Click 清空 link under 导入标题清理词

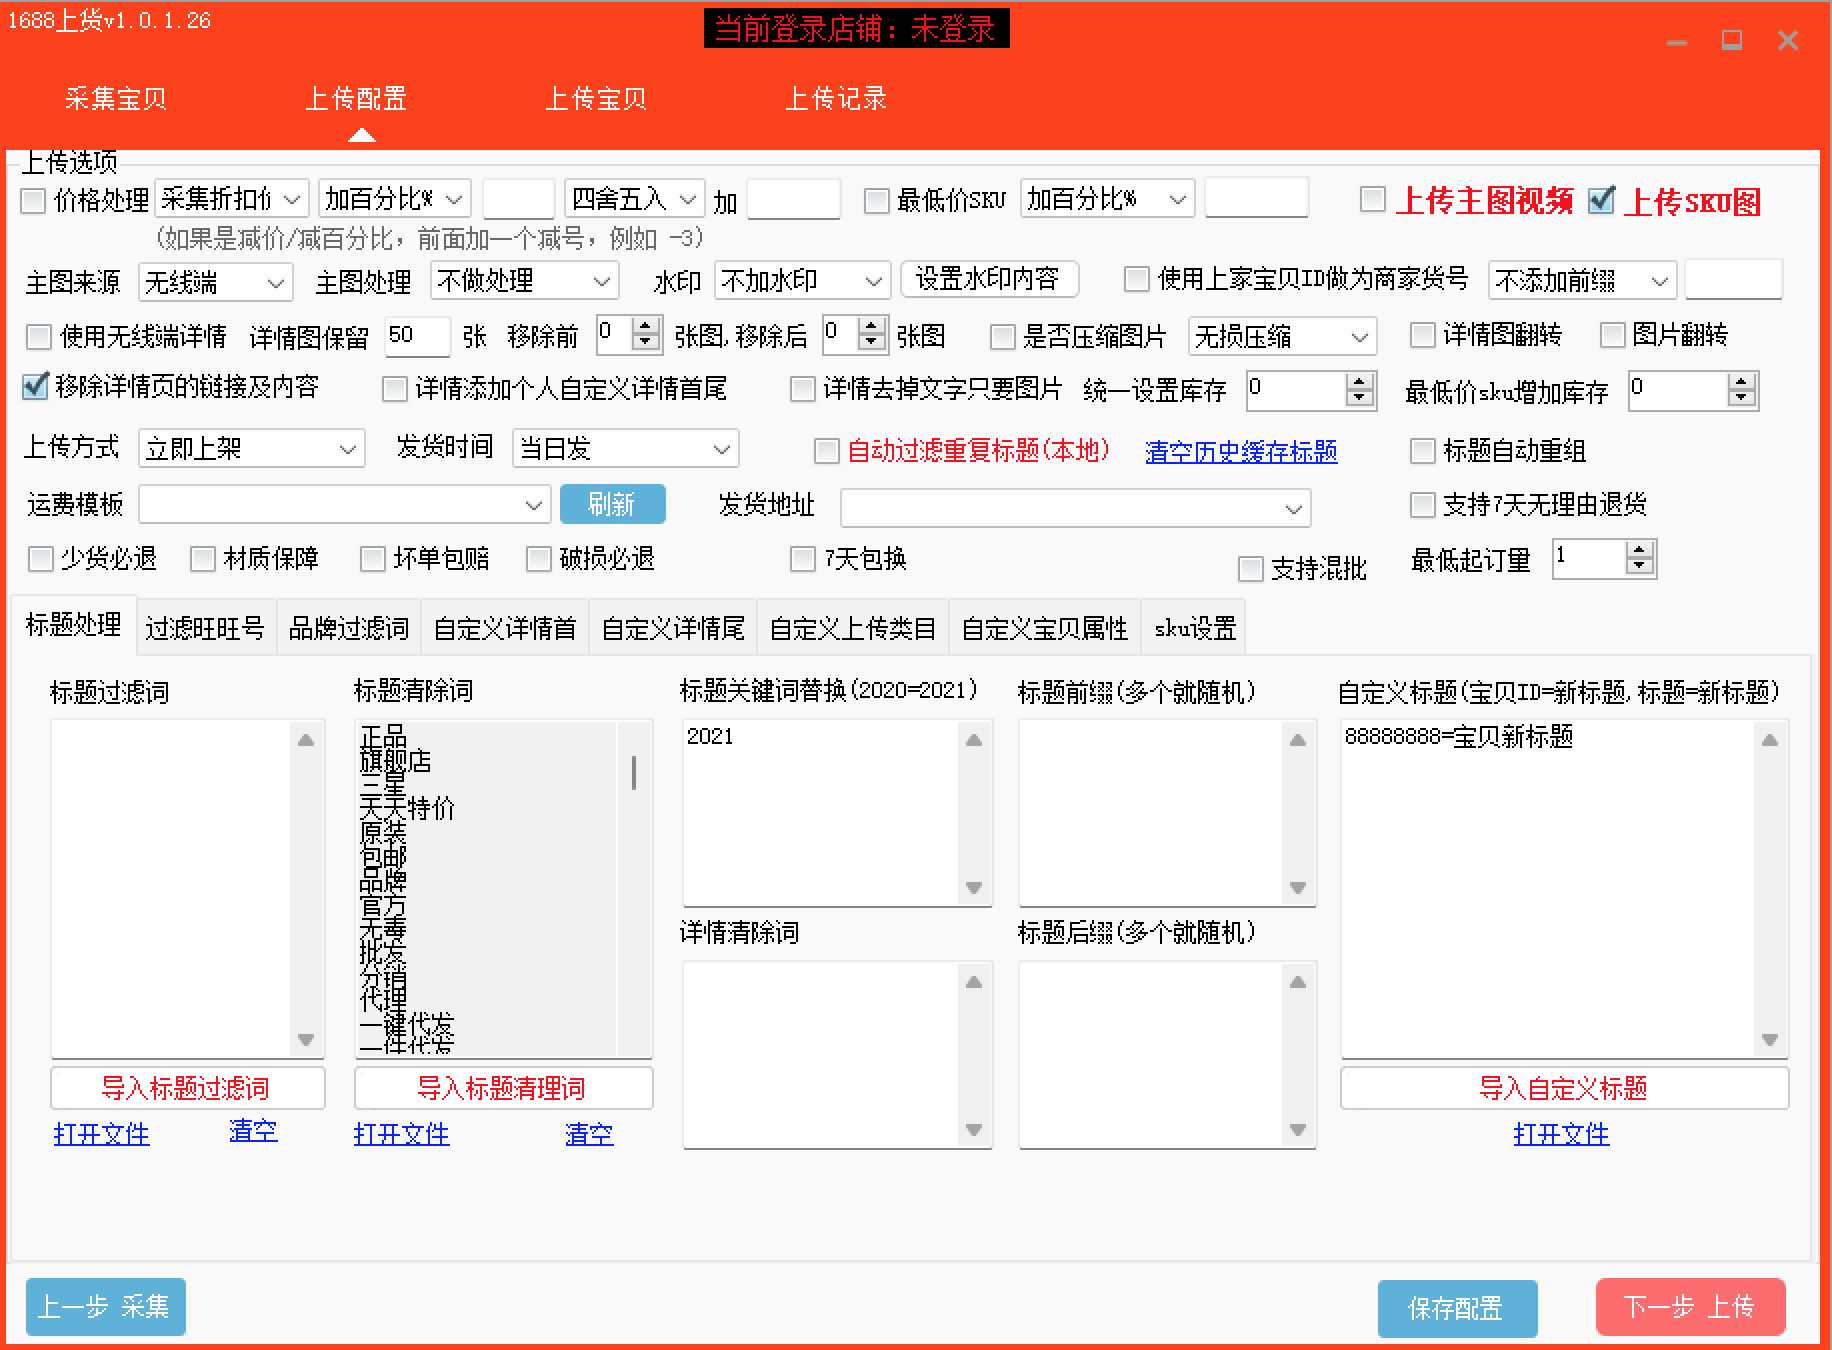coord(589,1134)
